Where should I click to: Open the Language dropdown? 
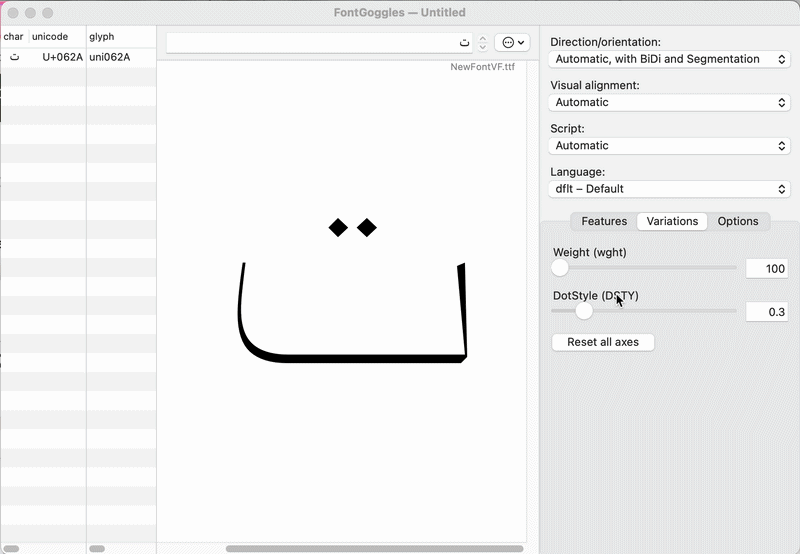coord(669,189)
